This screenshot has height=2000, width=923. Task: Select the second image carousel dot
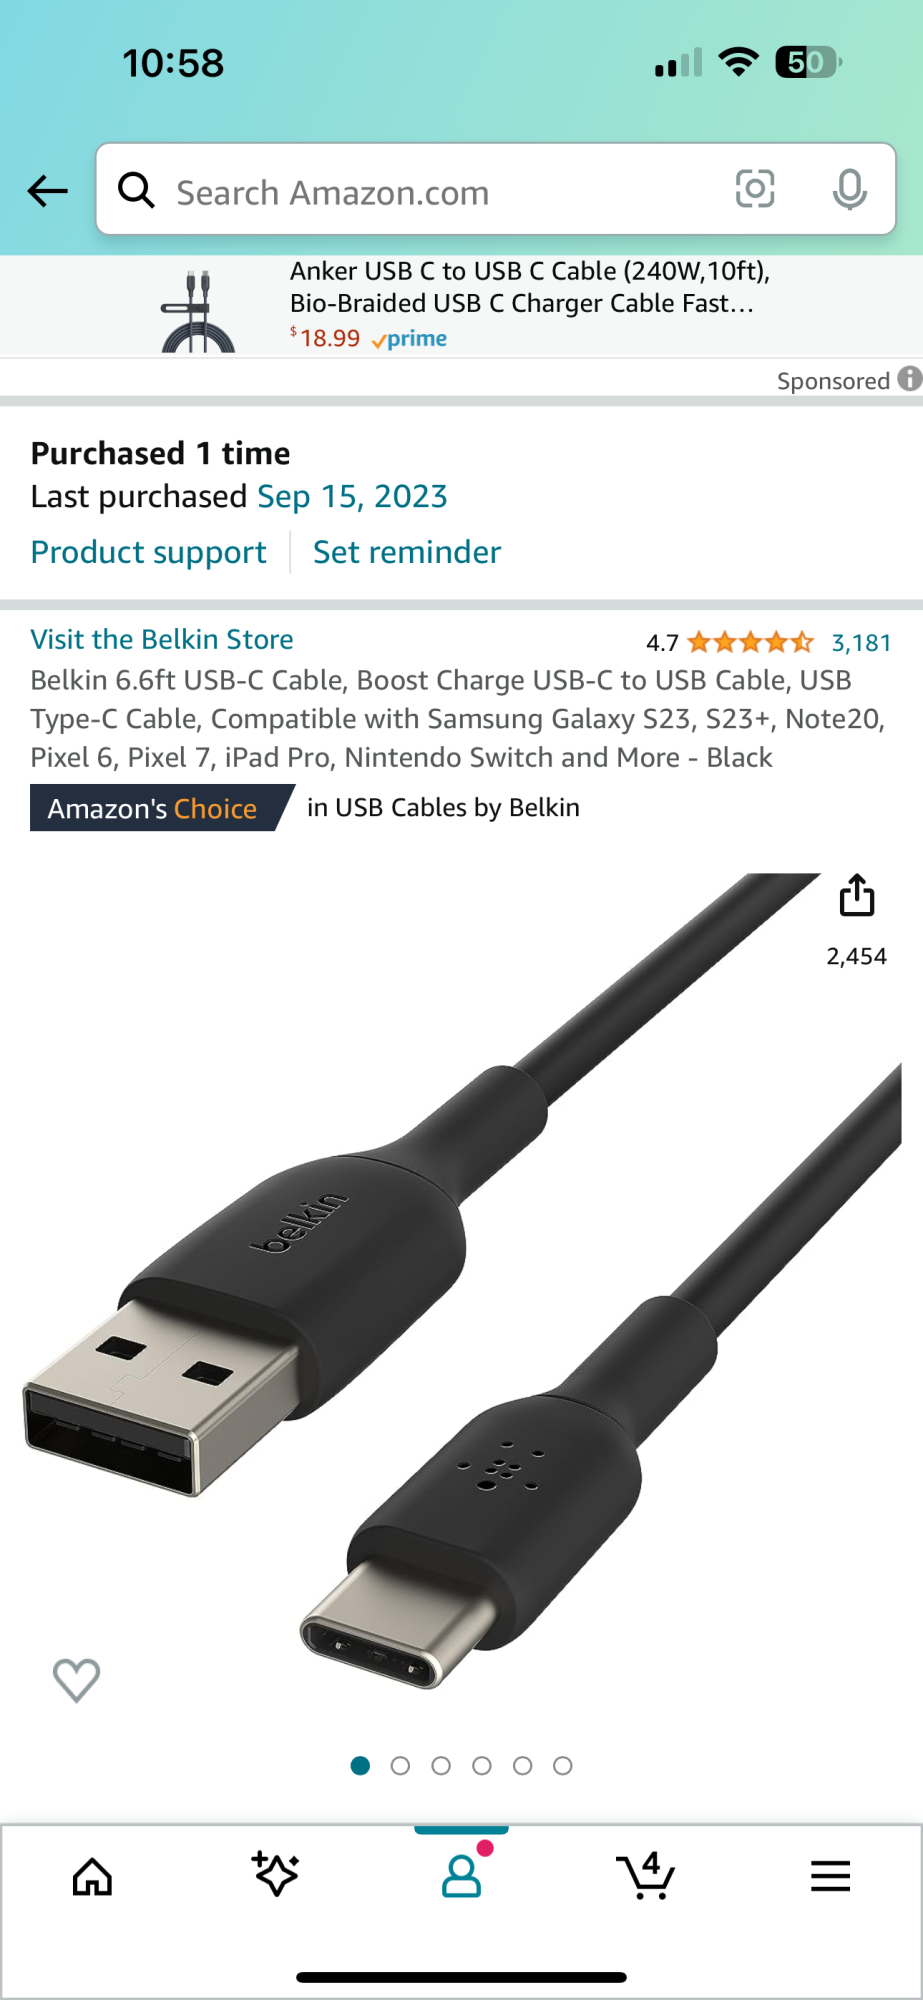pyautogui.click(x=400, y=1766)
